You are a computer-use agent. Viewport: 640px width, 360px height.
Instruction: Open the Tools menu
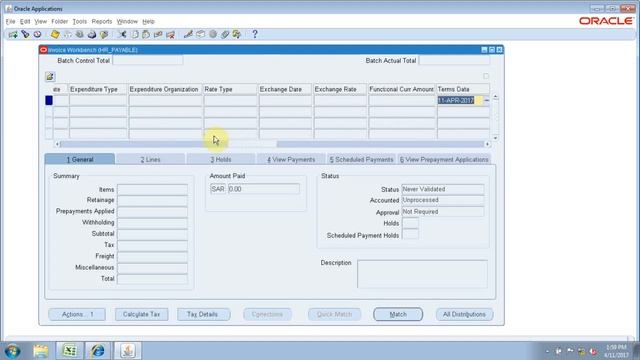(80, 21)
